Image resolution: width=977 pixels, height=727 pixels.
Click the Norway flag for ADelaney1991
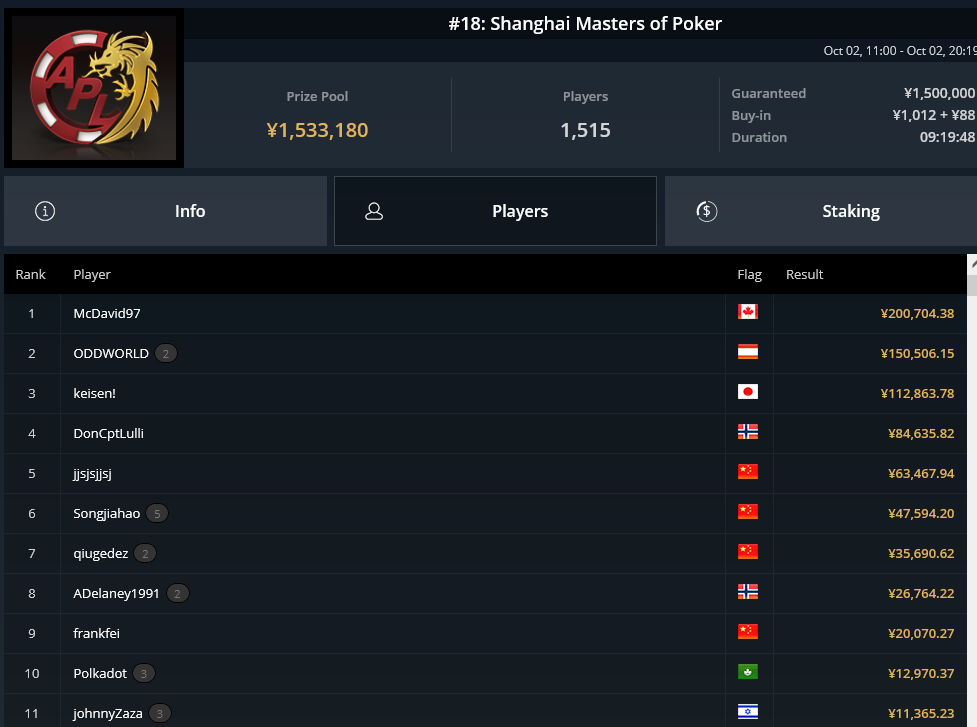[x=748, y=592]
